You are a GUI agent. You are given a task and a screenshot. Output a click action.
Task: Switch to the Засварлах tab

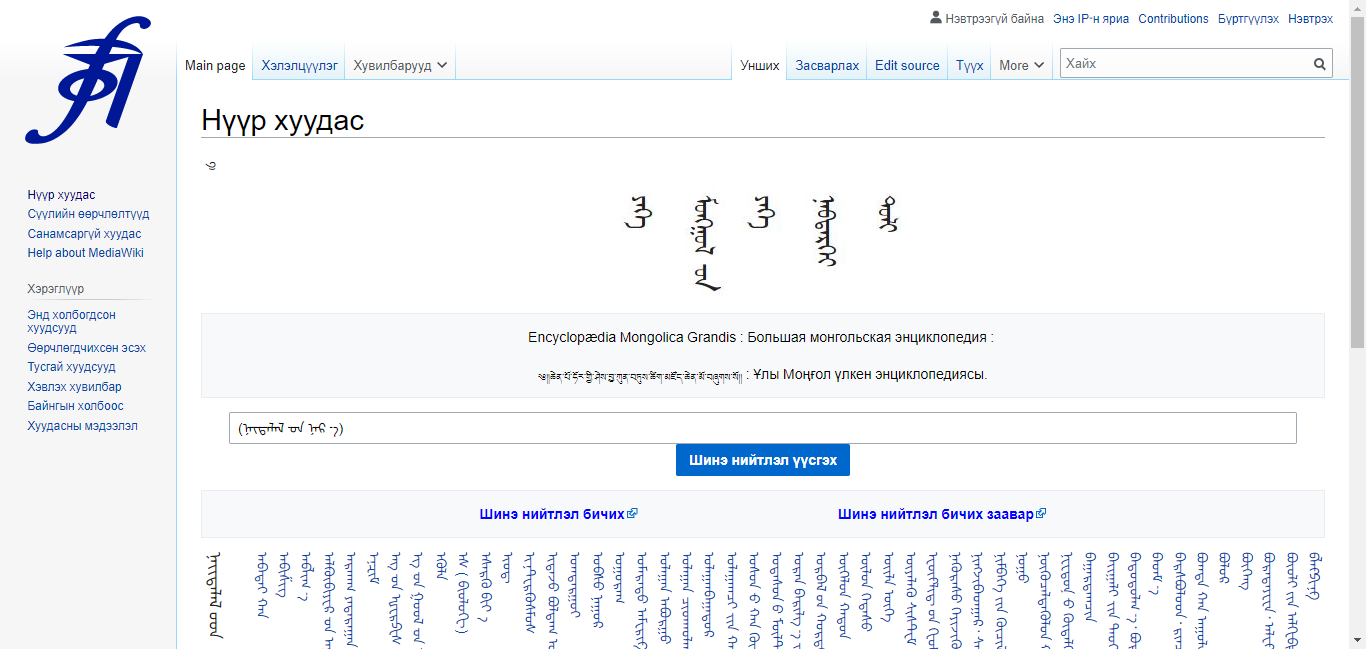(x=826, y=65)
